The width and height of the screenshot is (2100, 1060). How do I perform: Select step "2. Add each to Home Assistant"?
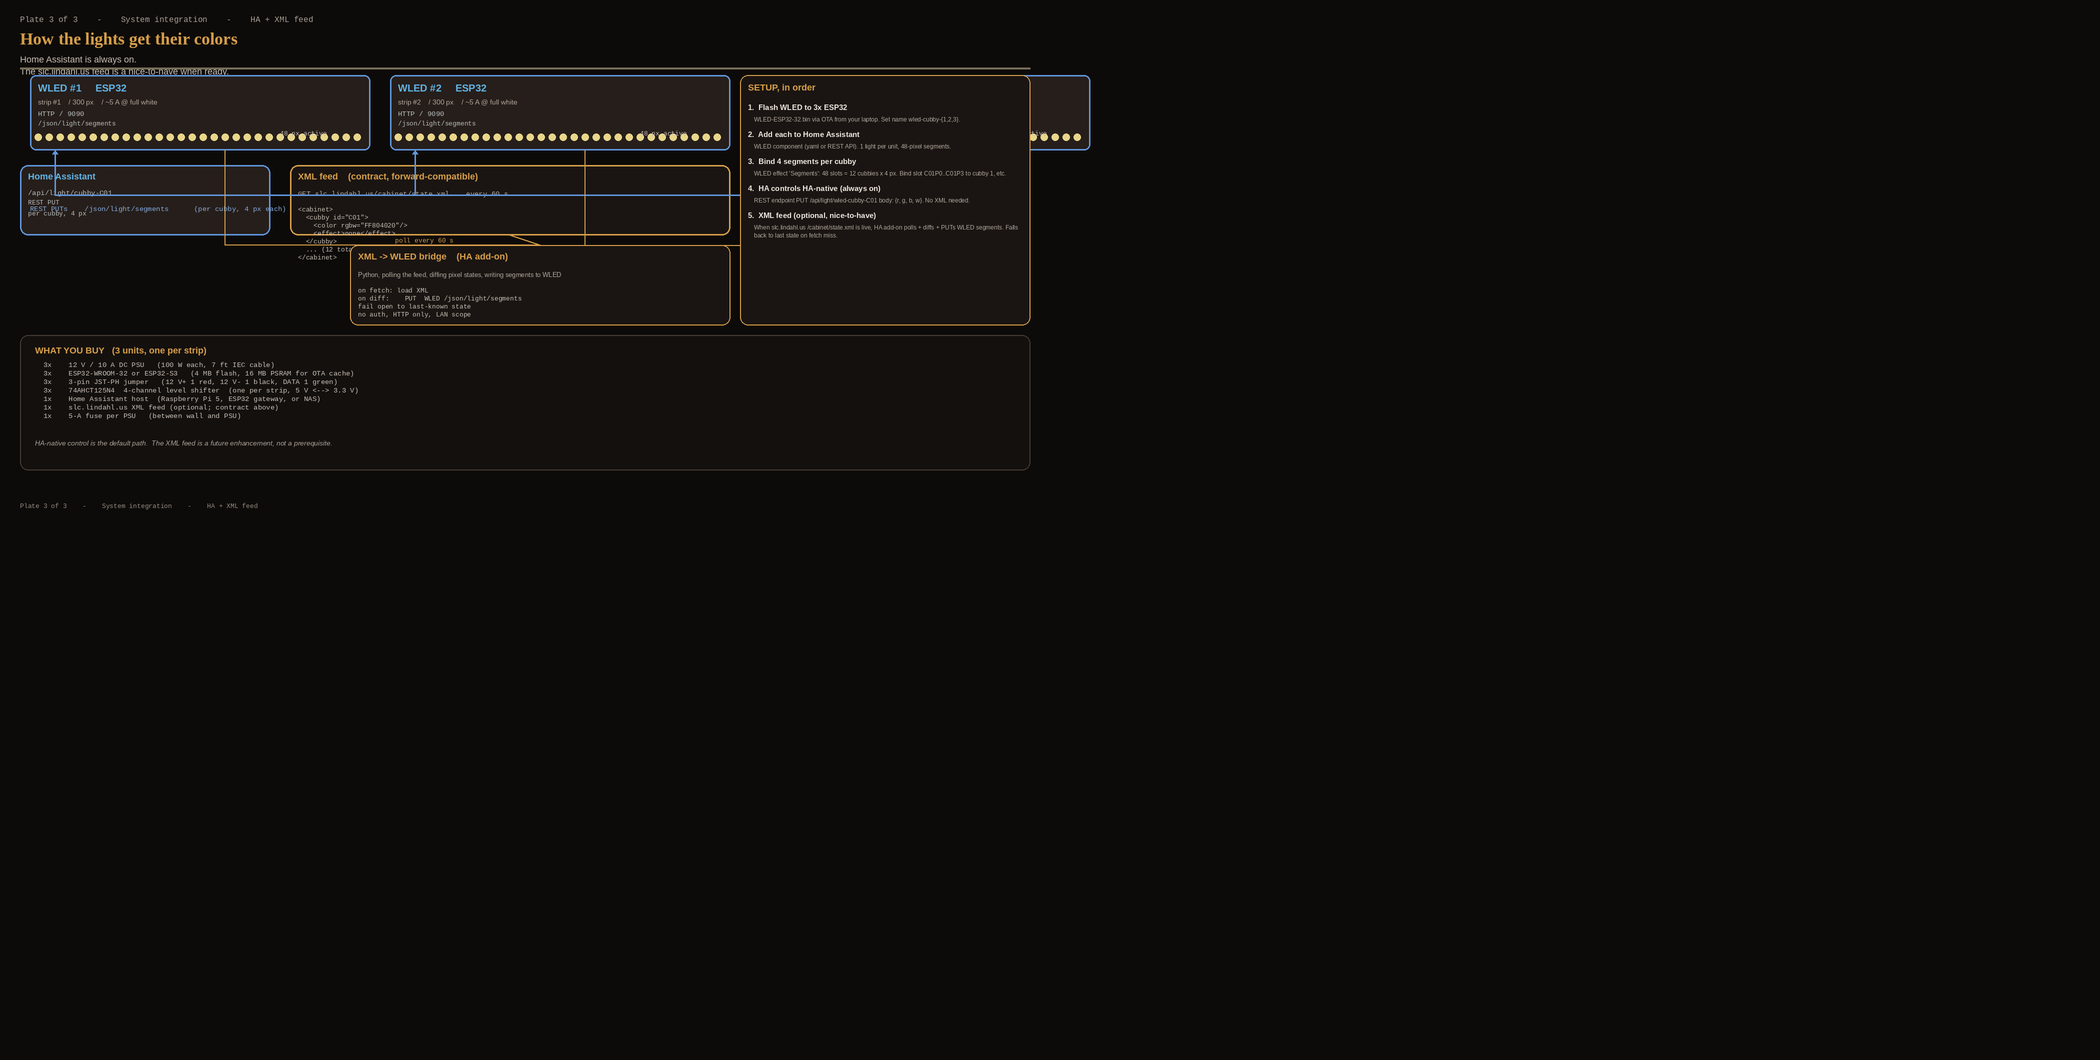pyautogui.click(x=804, y=135)
